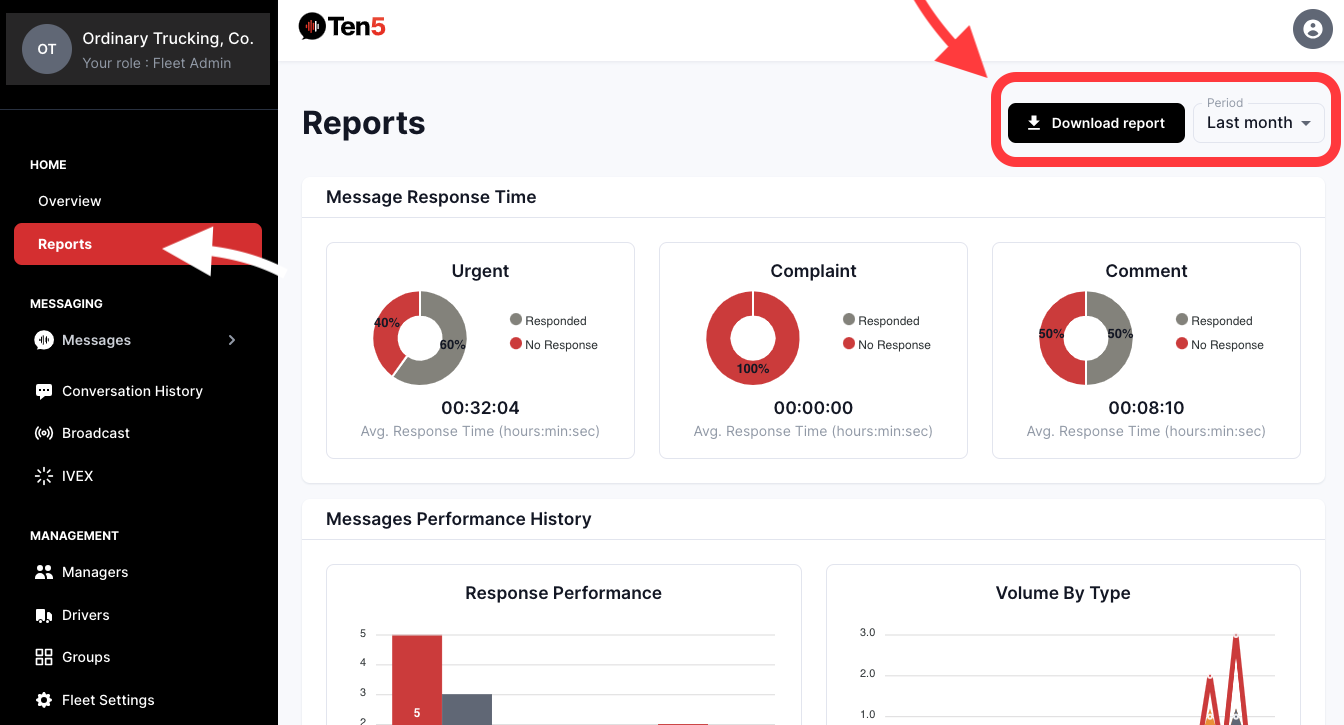Open the Drivers page
1344x725 pixels.
[86, 615]
